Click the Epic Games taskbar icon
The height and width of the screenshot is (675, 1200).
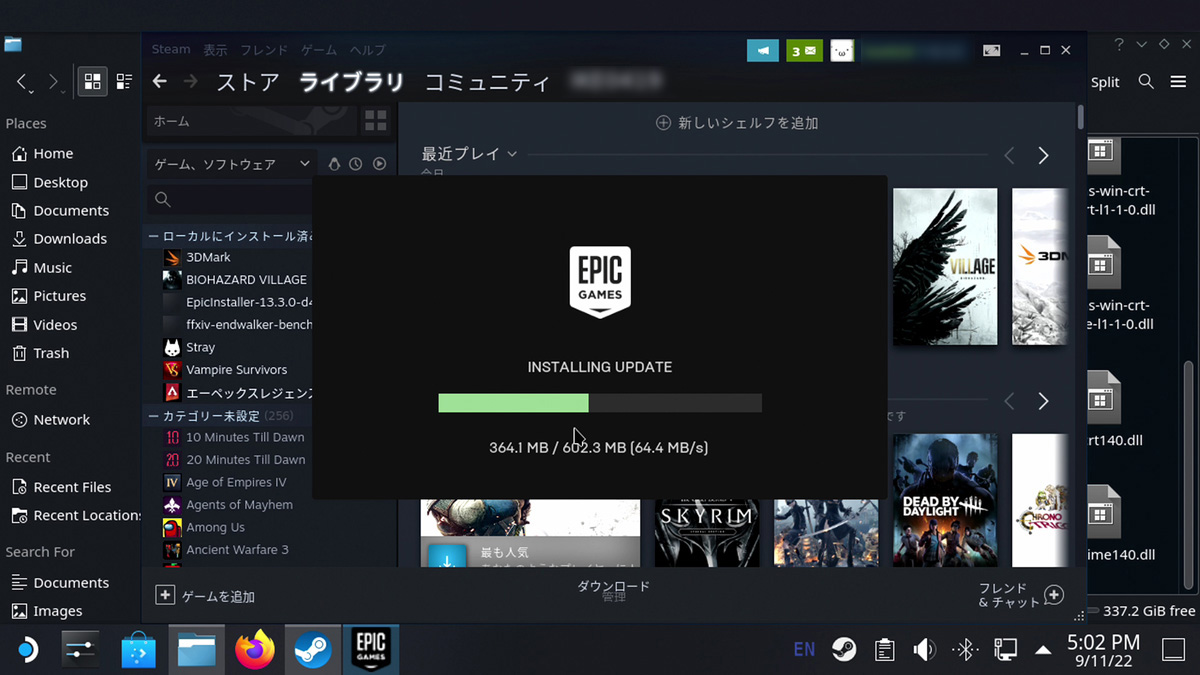point(371,650)
